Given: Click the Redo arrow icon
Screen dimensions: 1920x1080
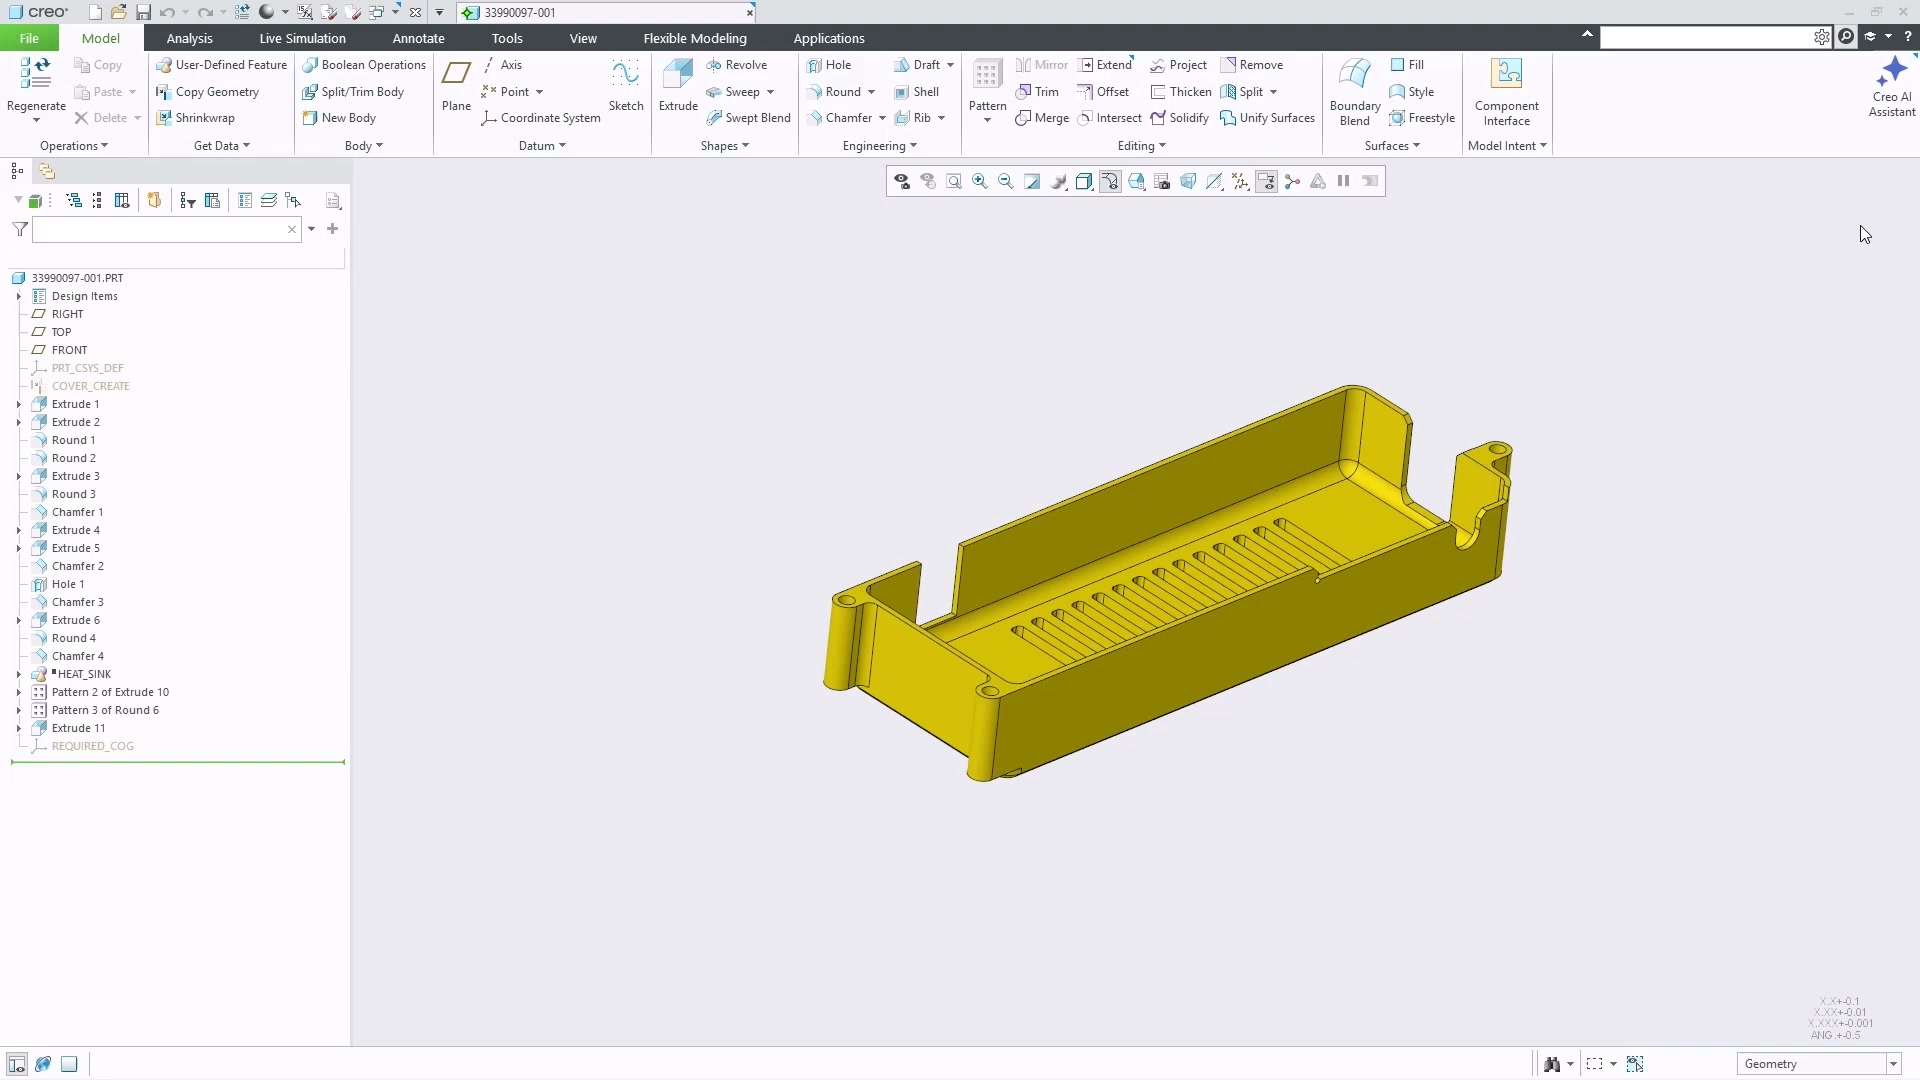Looking at the screenshot, I should (205, 12).
